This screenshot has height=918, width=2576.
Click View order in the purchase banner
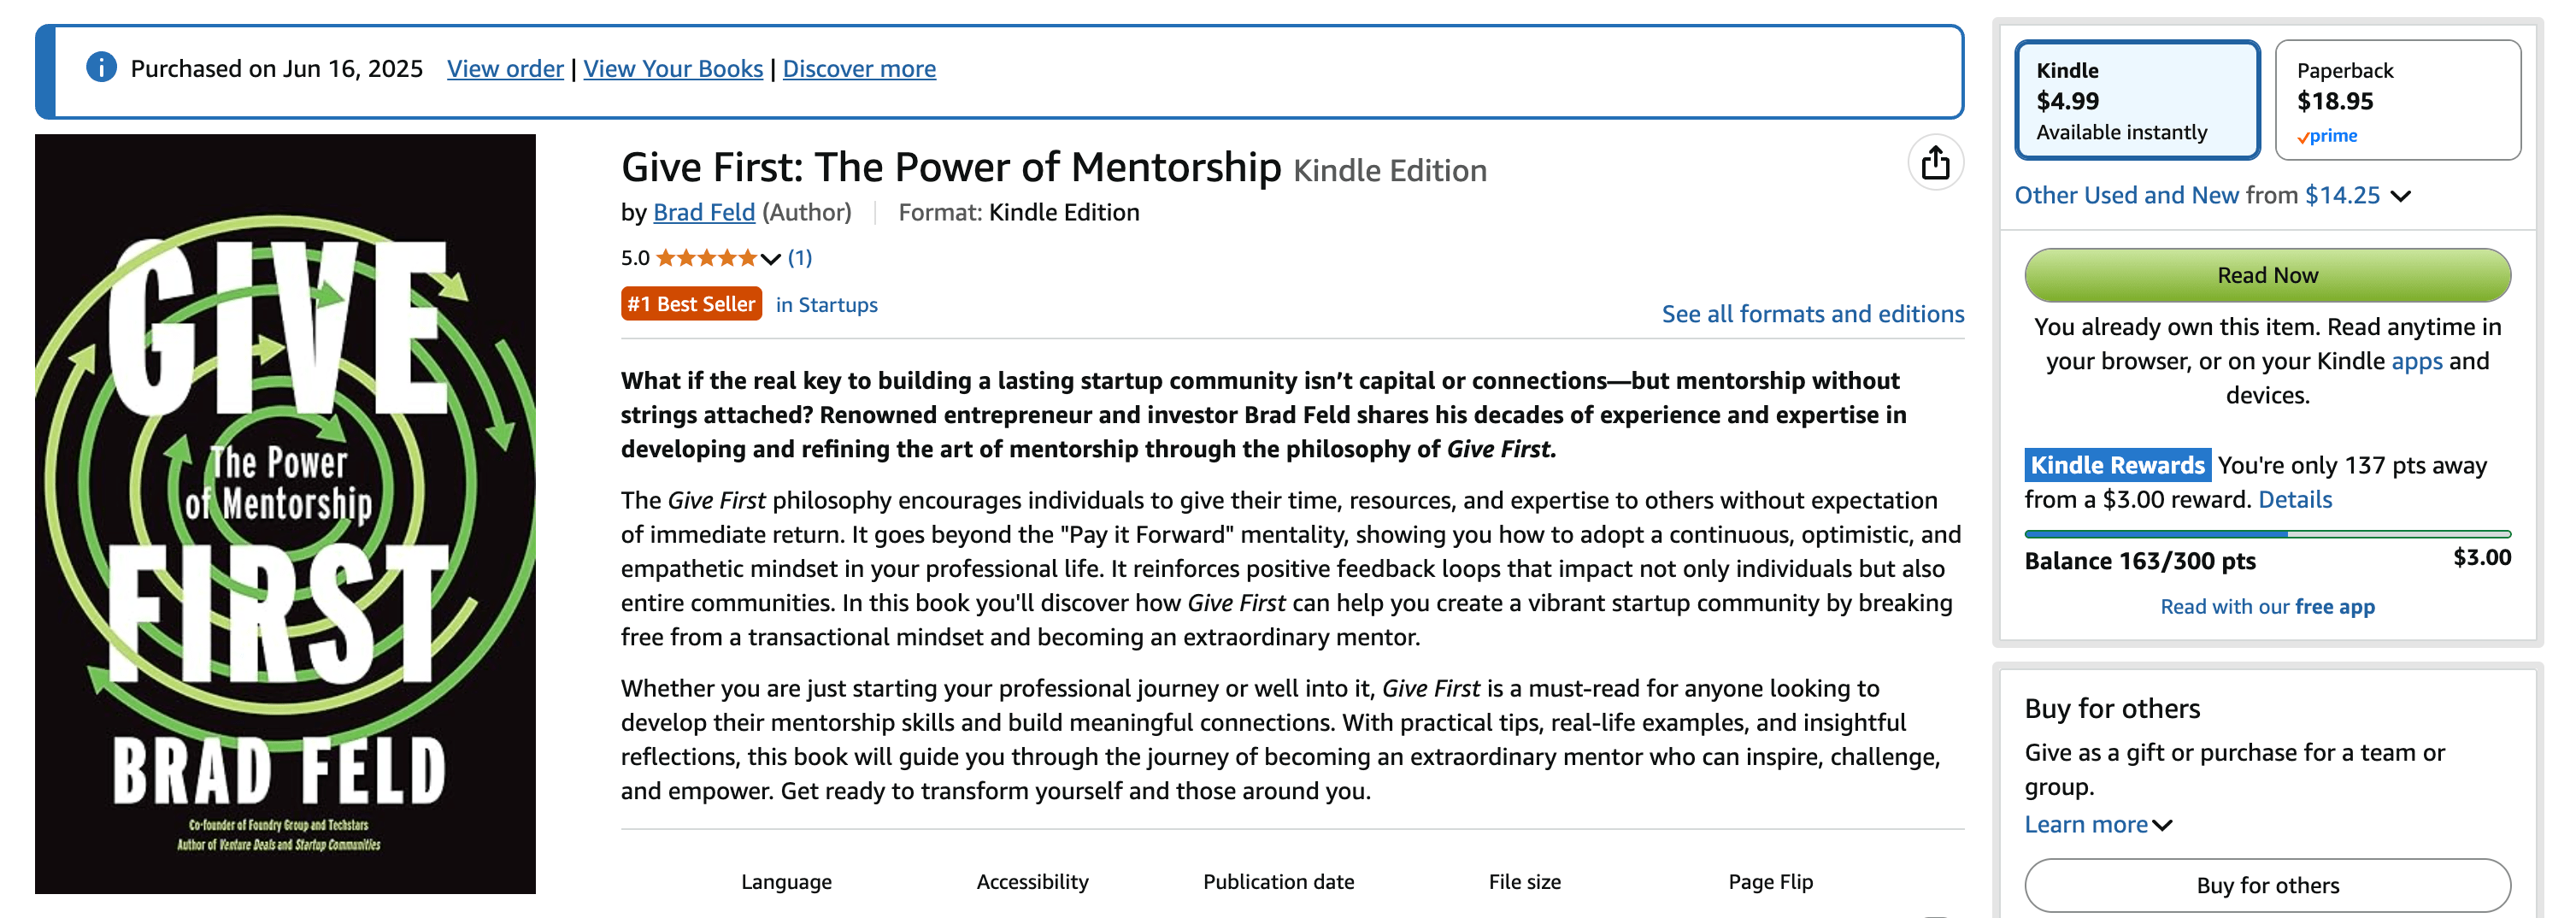(x=505, y=68)
